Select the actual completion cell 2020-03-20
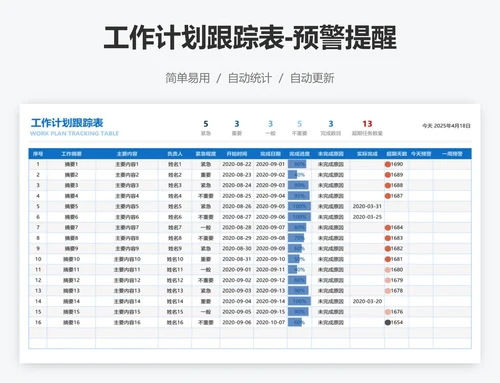 point(367,301)
